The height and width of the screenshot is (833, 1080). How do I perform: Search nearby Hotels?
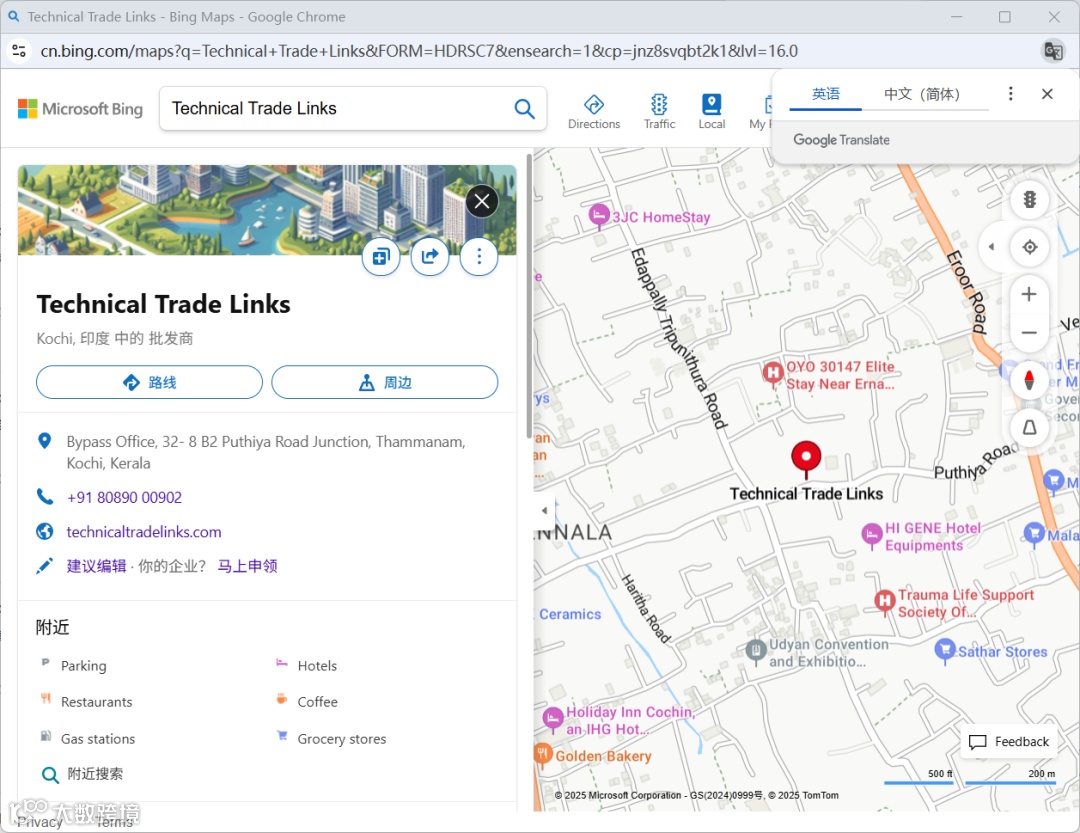pos(317,666)
